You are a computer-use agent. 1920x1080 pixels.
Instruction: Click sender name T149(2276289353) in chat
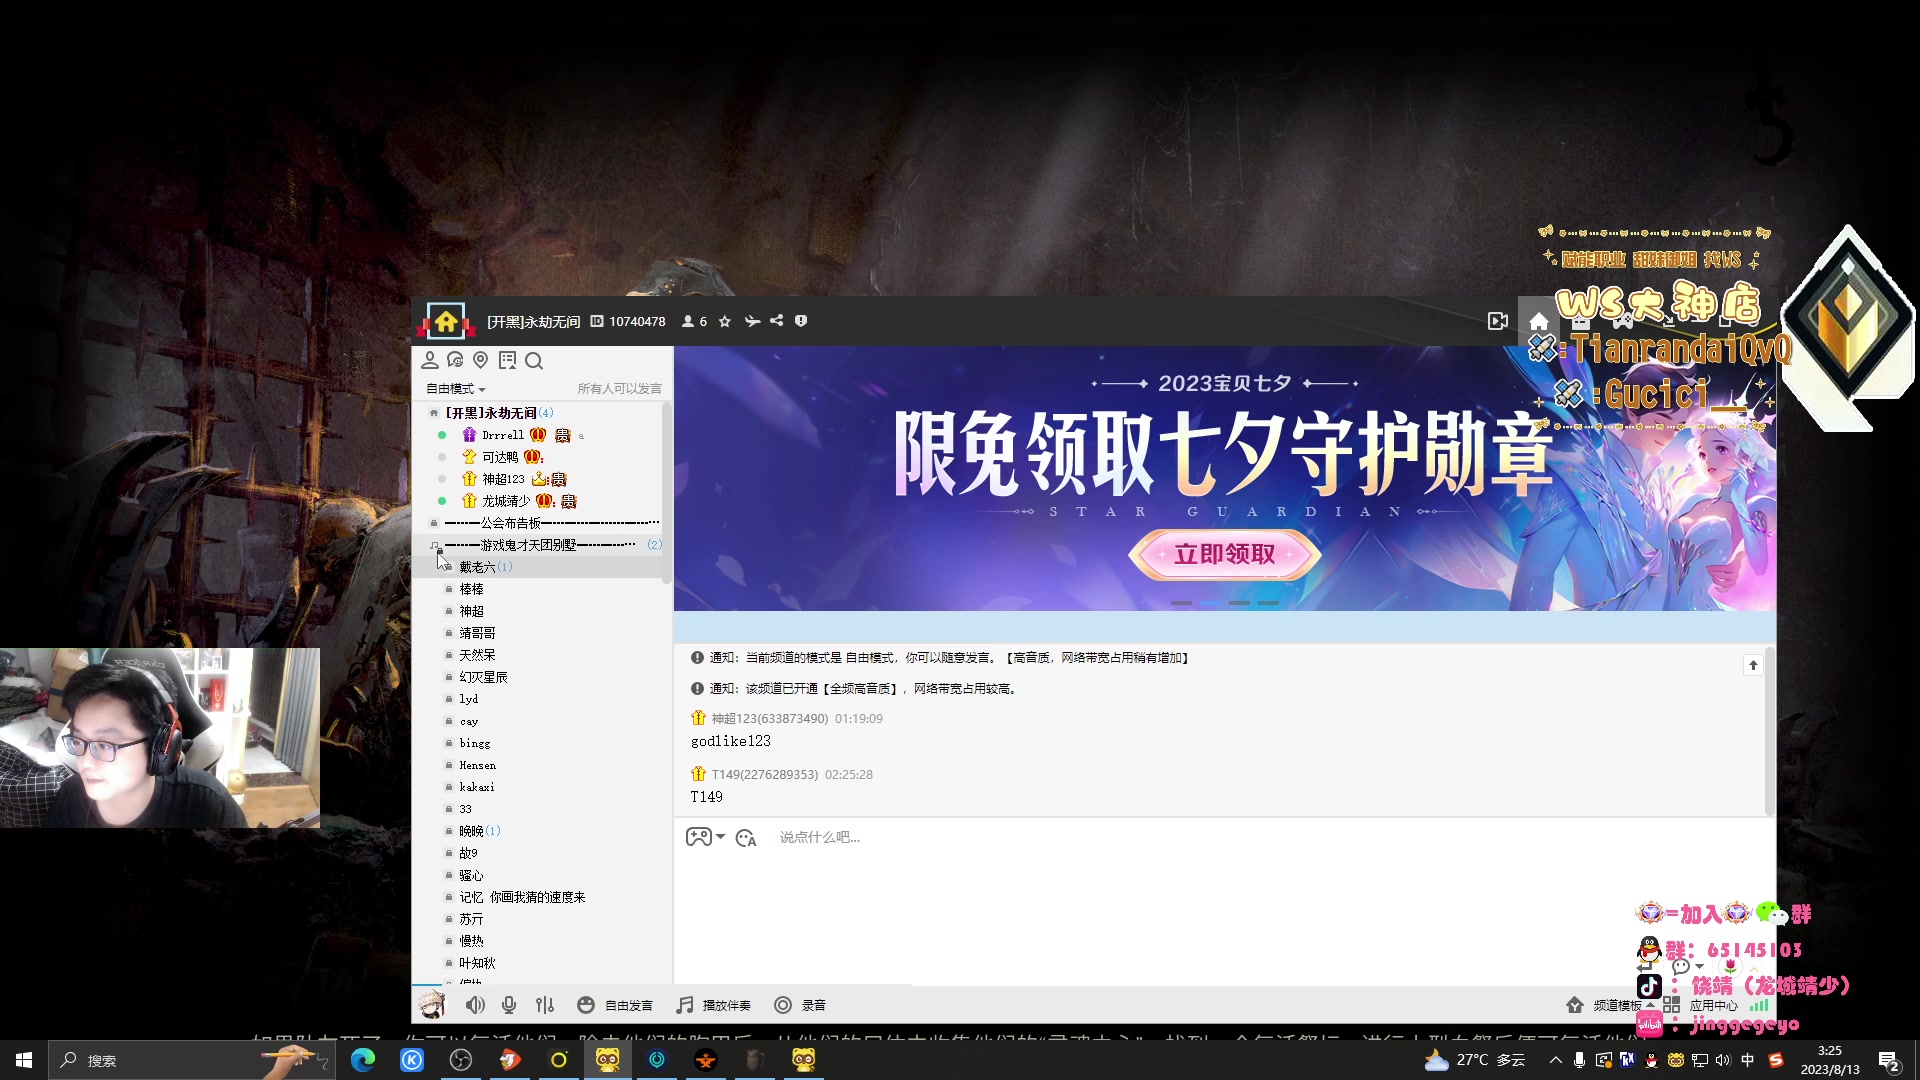point(764,775)
